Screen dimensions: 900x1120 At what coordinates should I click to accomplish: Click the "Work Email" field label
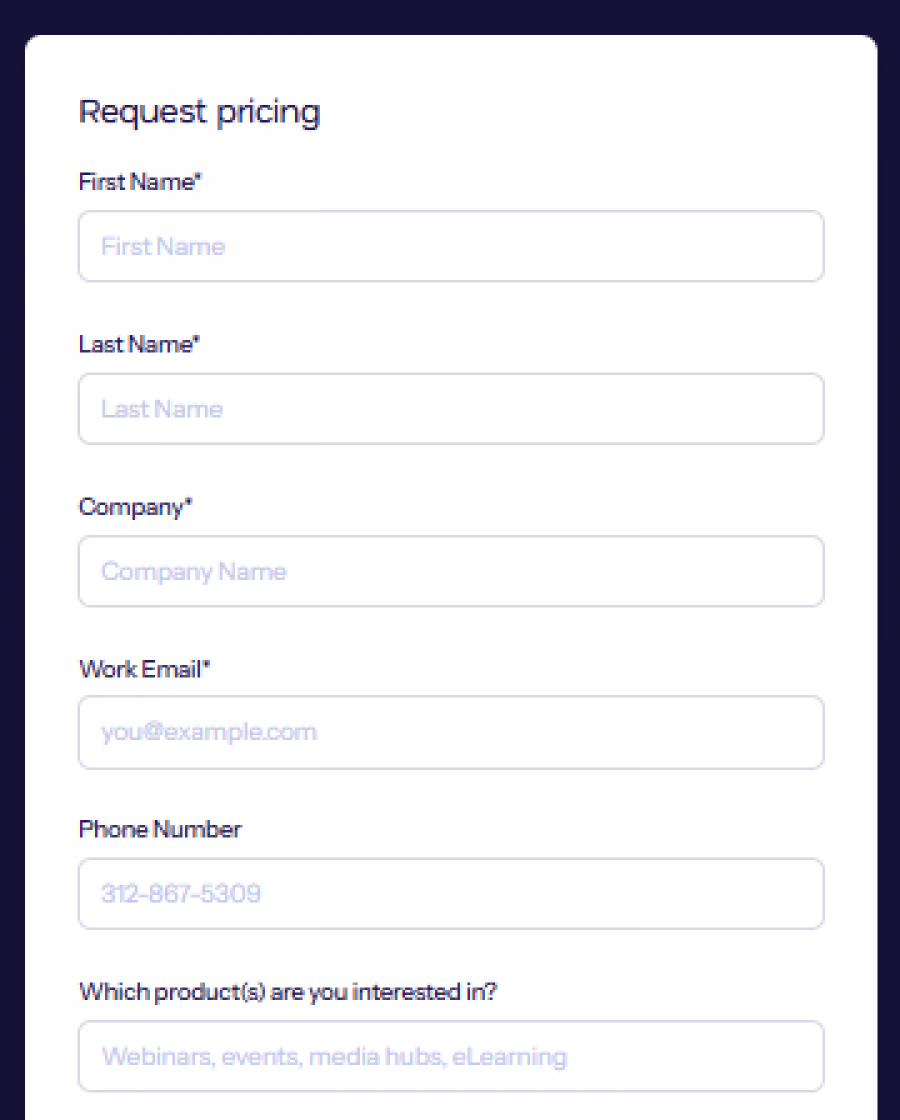[140, 669]
